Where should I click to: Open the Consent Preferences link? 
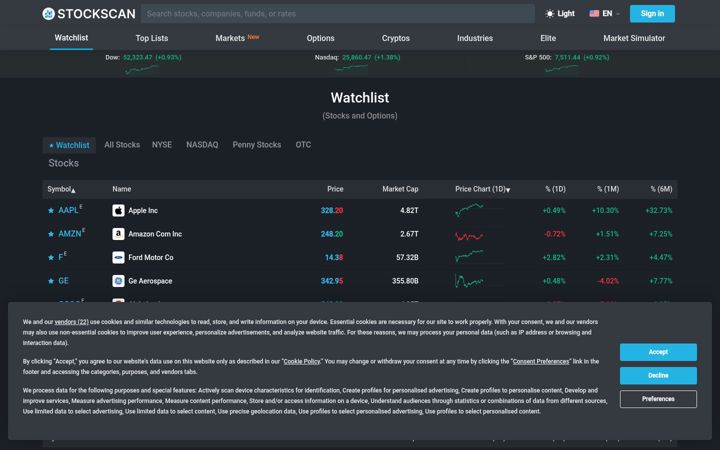click(540, 361)
